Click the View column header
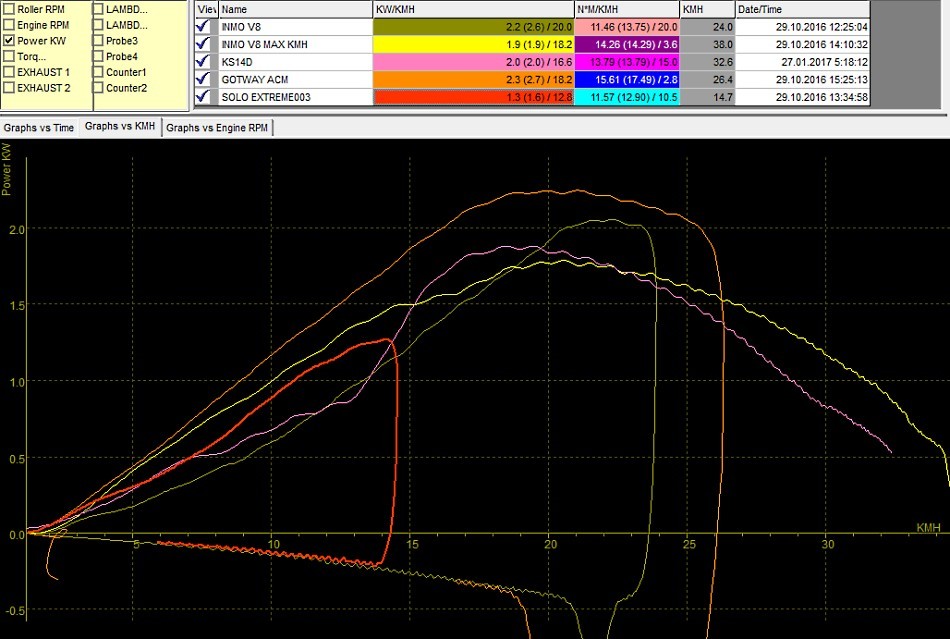The image size is (950, 639). 206,9
